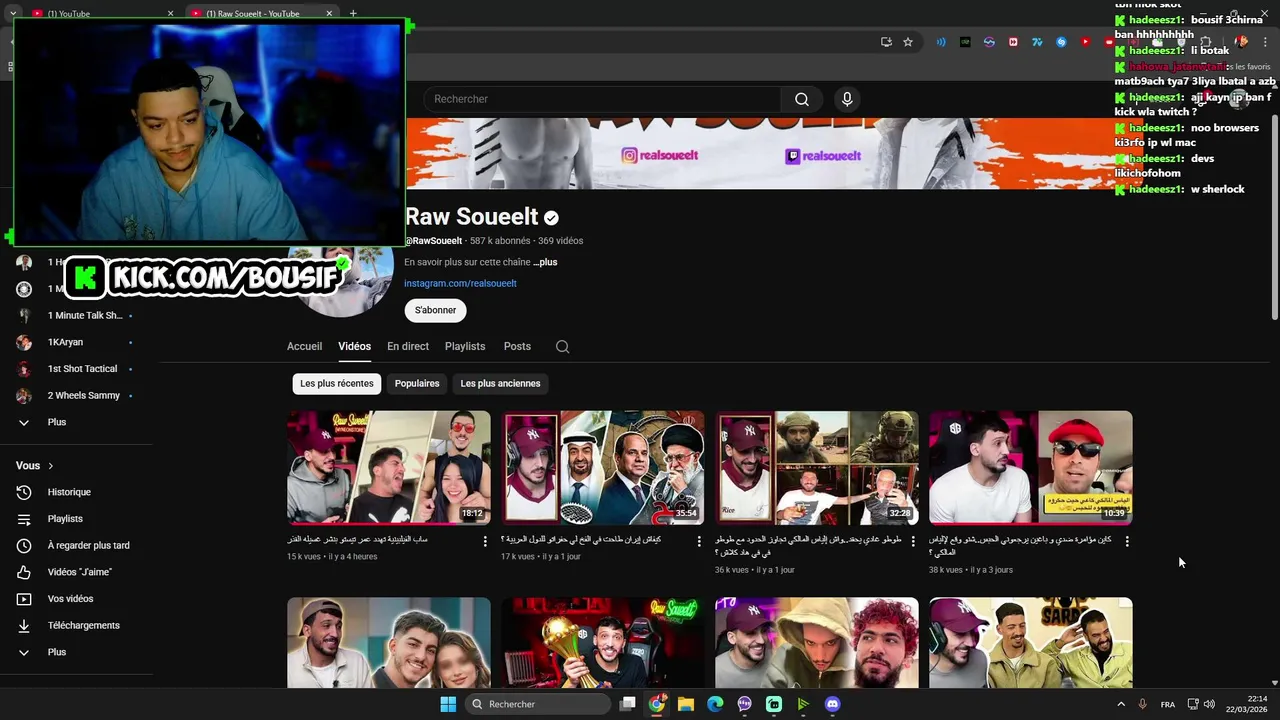Screen dimensions: 1280x720
Task: Open options menu for the 35:54 video
Action: coord(700,541)
